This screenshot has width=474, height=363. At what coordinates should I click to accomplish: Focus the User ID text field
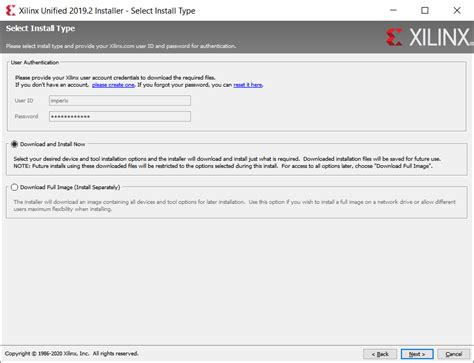pos(120,101)
